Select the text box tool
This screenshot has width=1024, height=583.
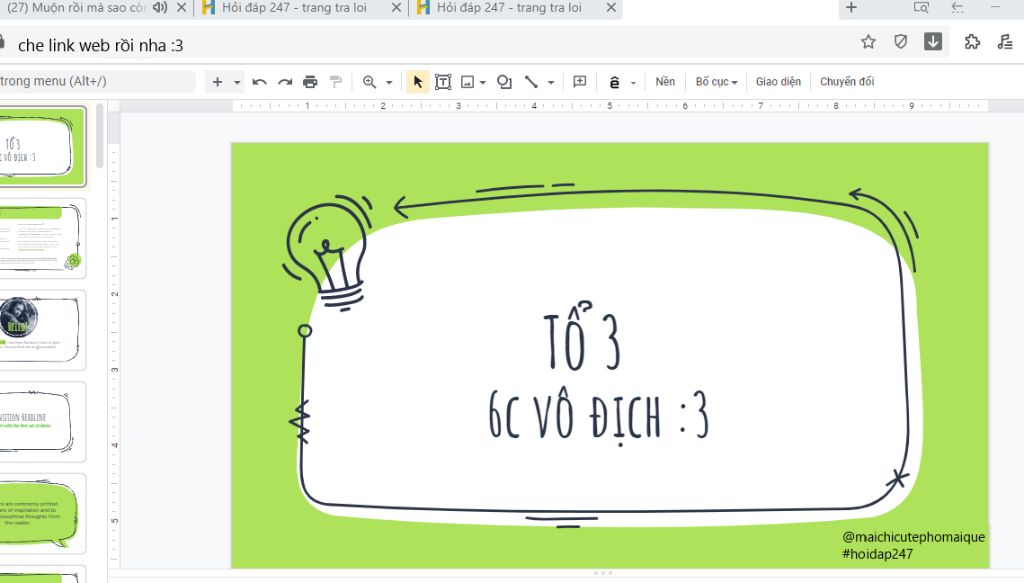click(443, 82)
